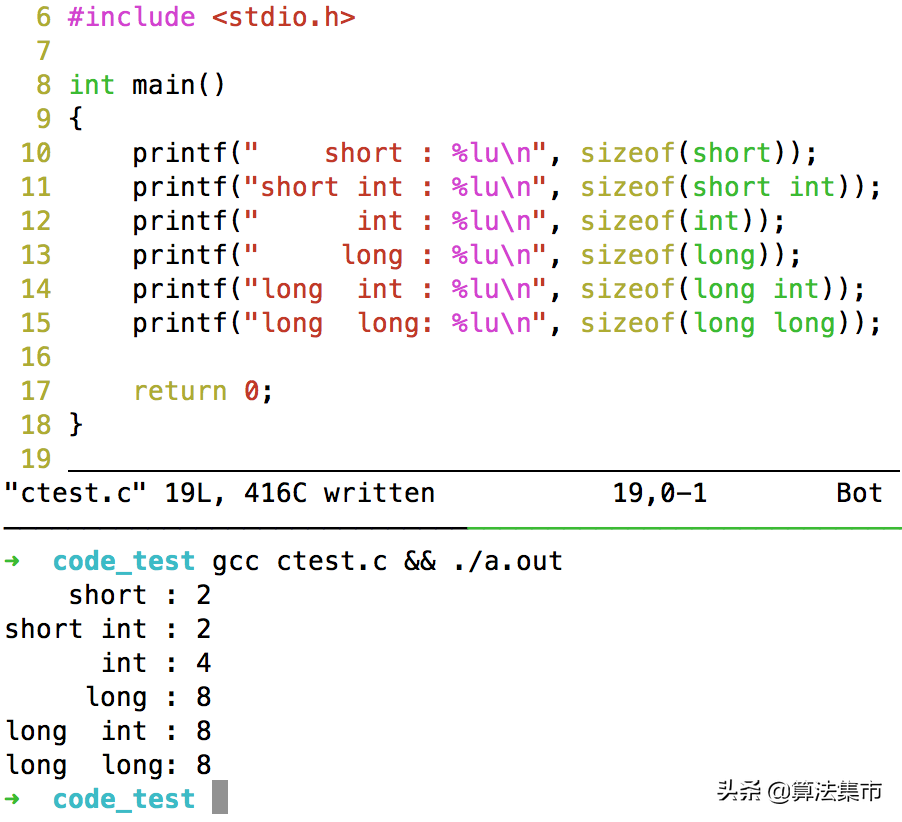
Task: Click the gcc command in the terminal
Action: coord(236,561)
